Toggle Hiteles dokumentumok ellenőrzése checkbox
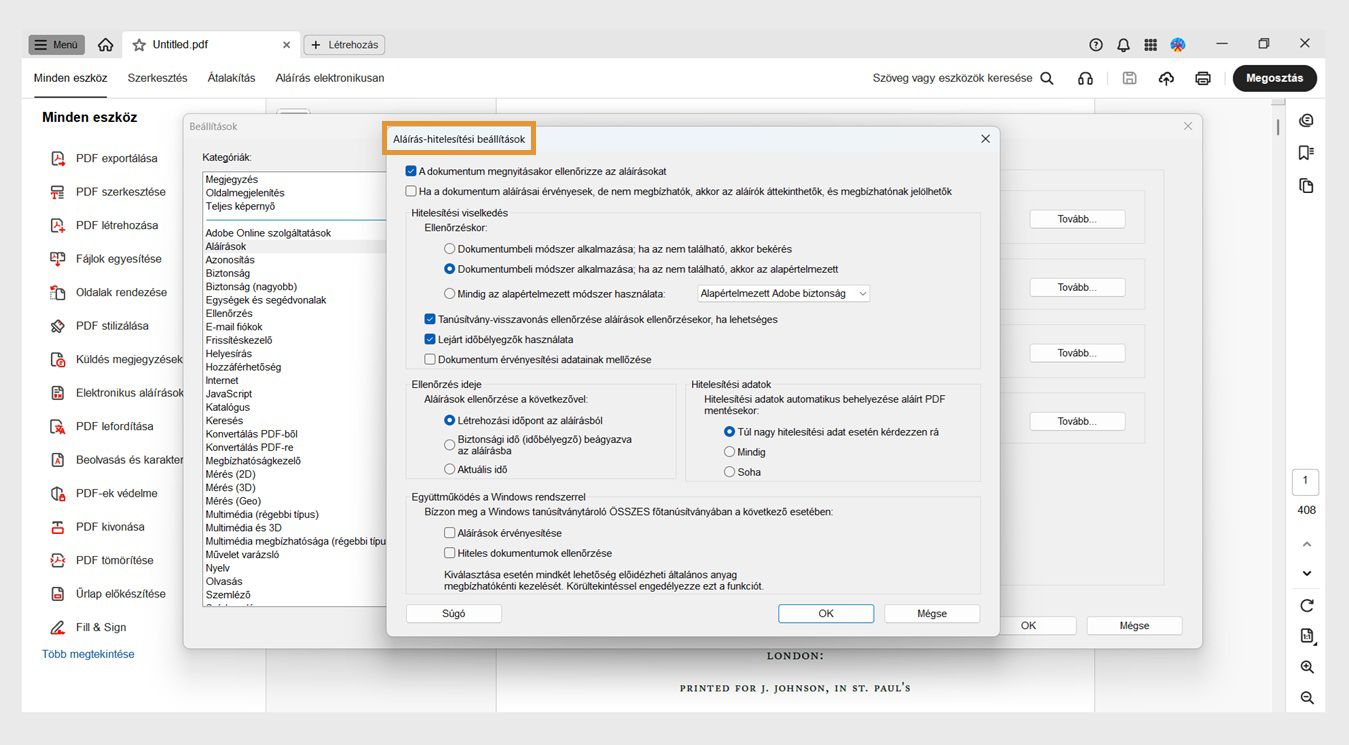Image resolution: width=1349 pixels, height=745 pixels. click(450, 553)
